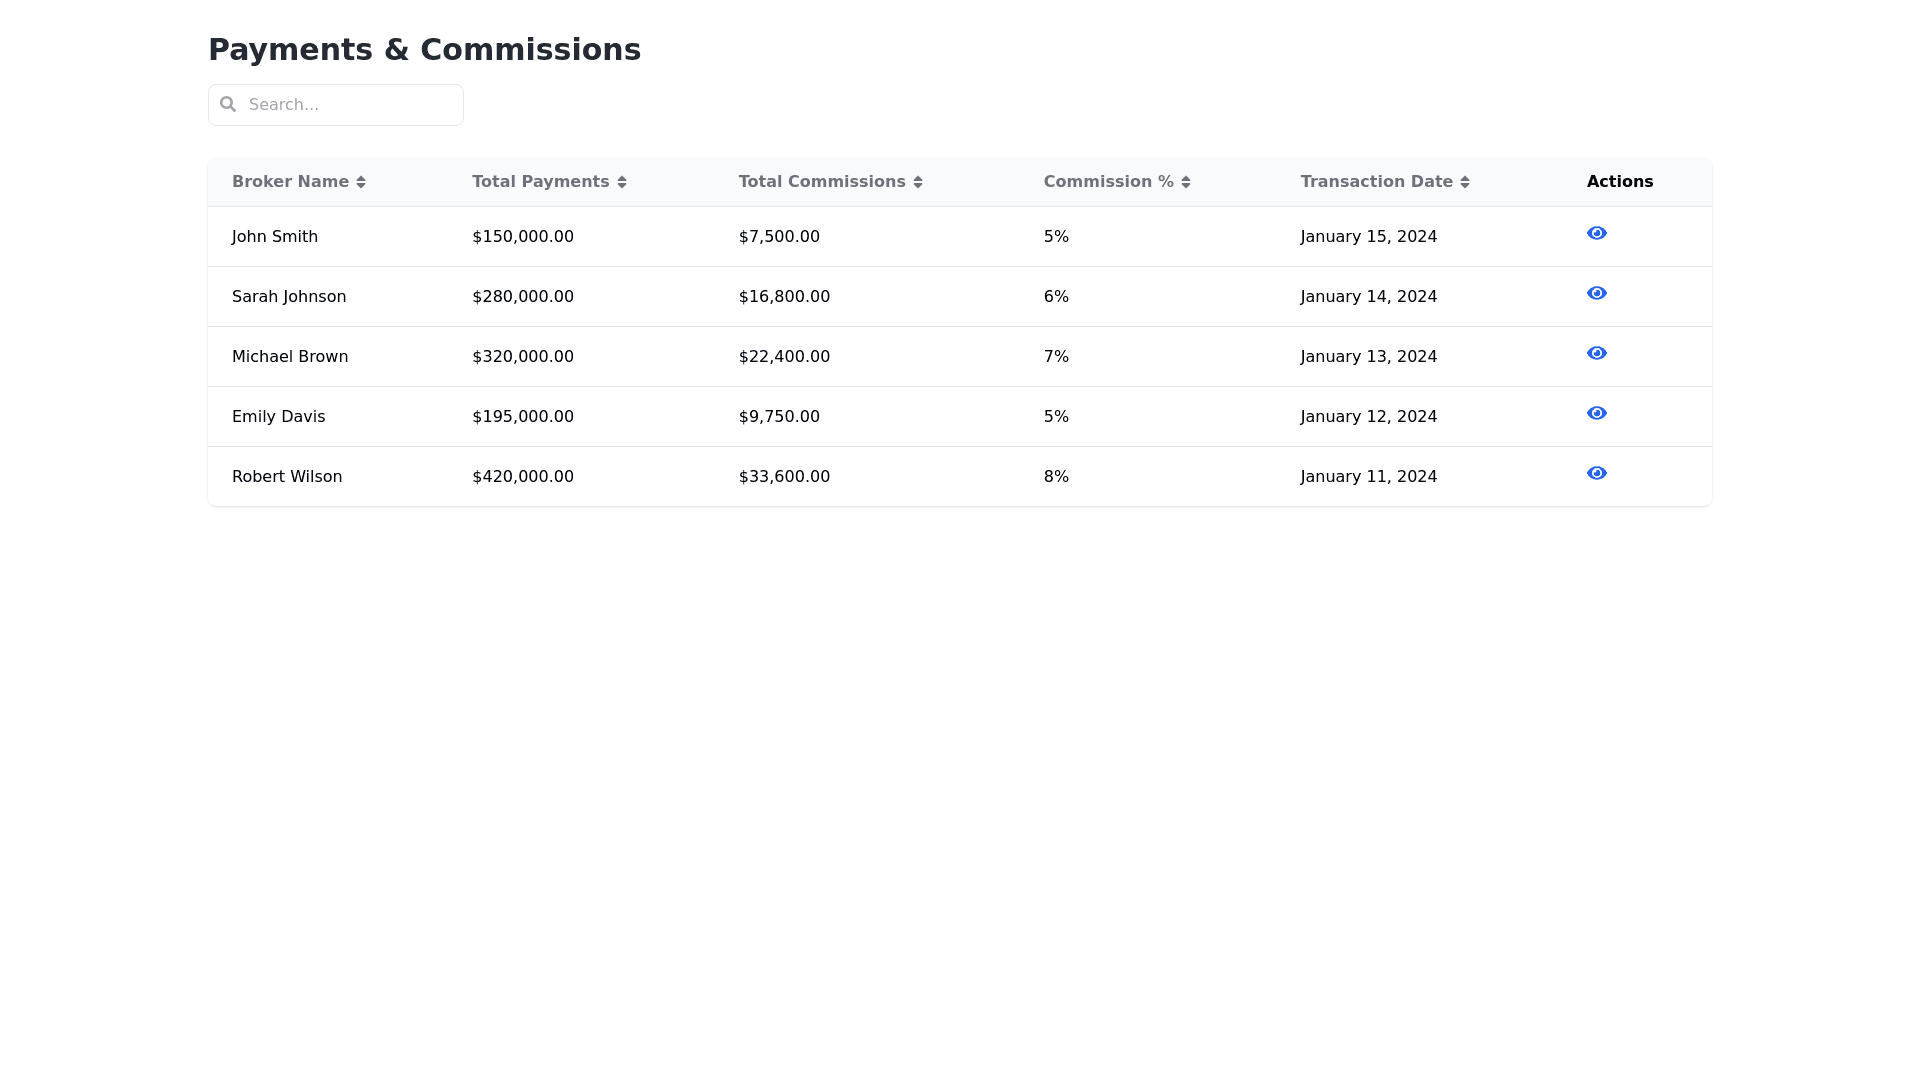Viewport: 1920px width, 1080px height.
Task: Click Robert Wilson's 8% commission rate
Action: tap(1056, 477)
